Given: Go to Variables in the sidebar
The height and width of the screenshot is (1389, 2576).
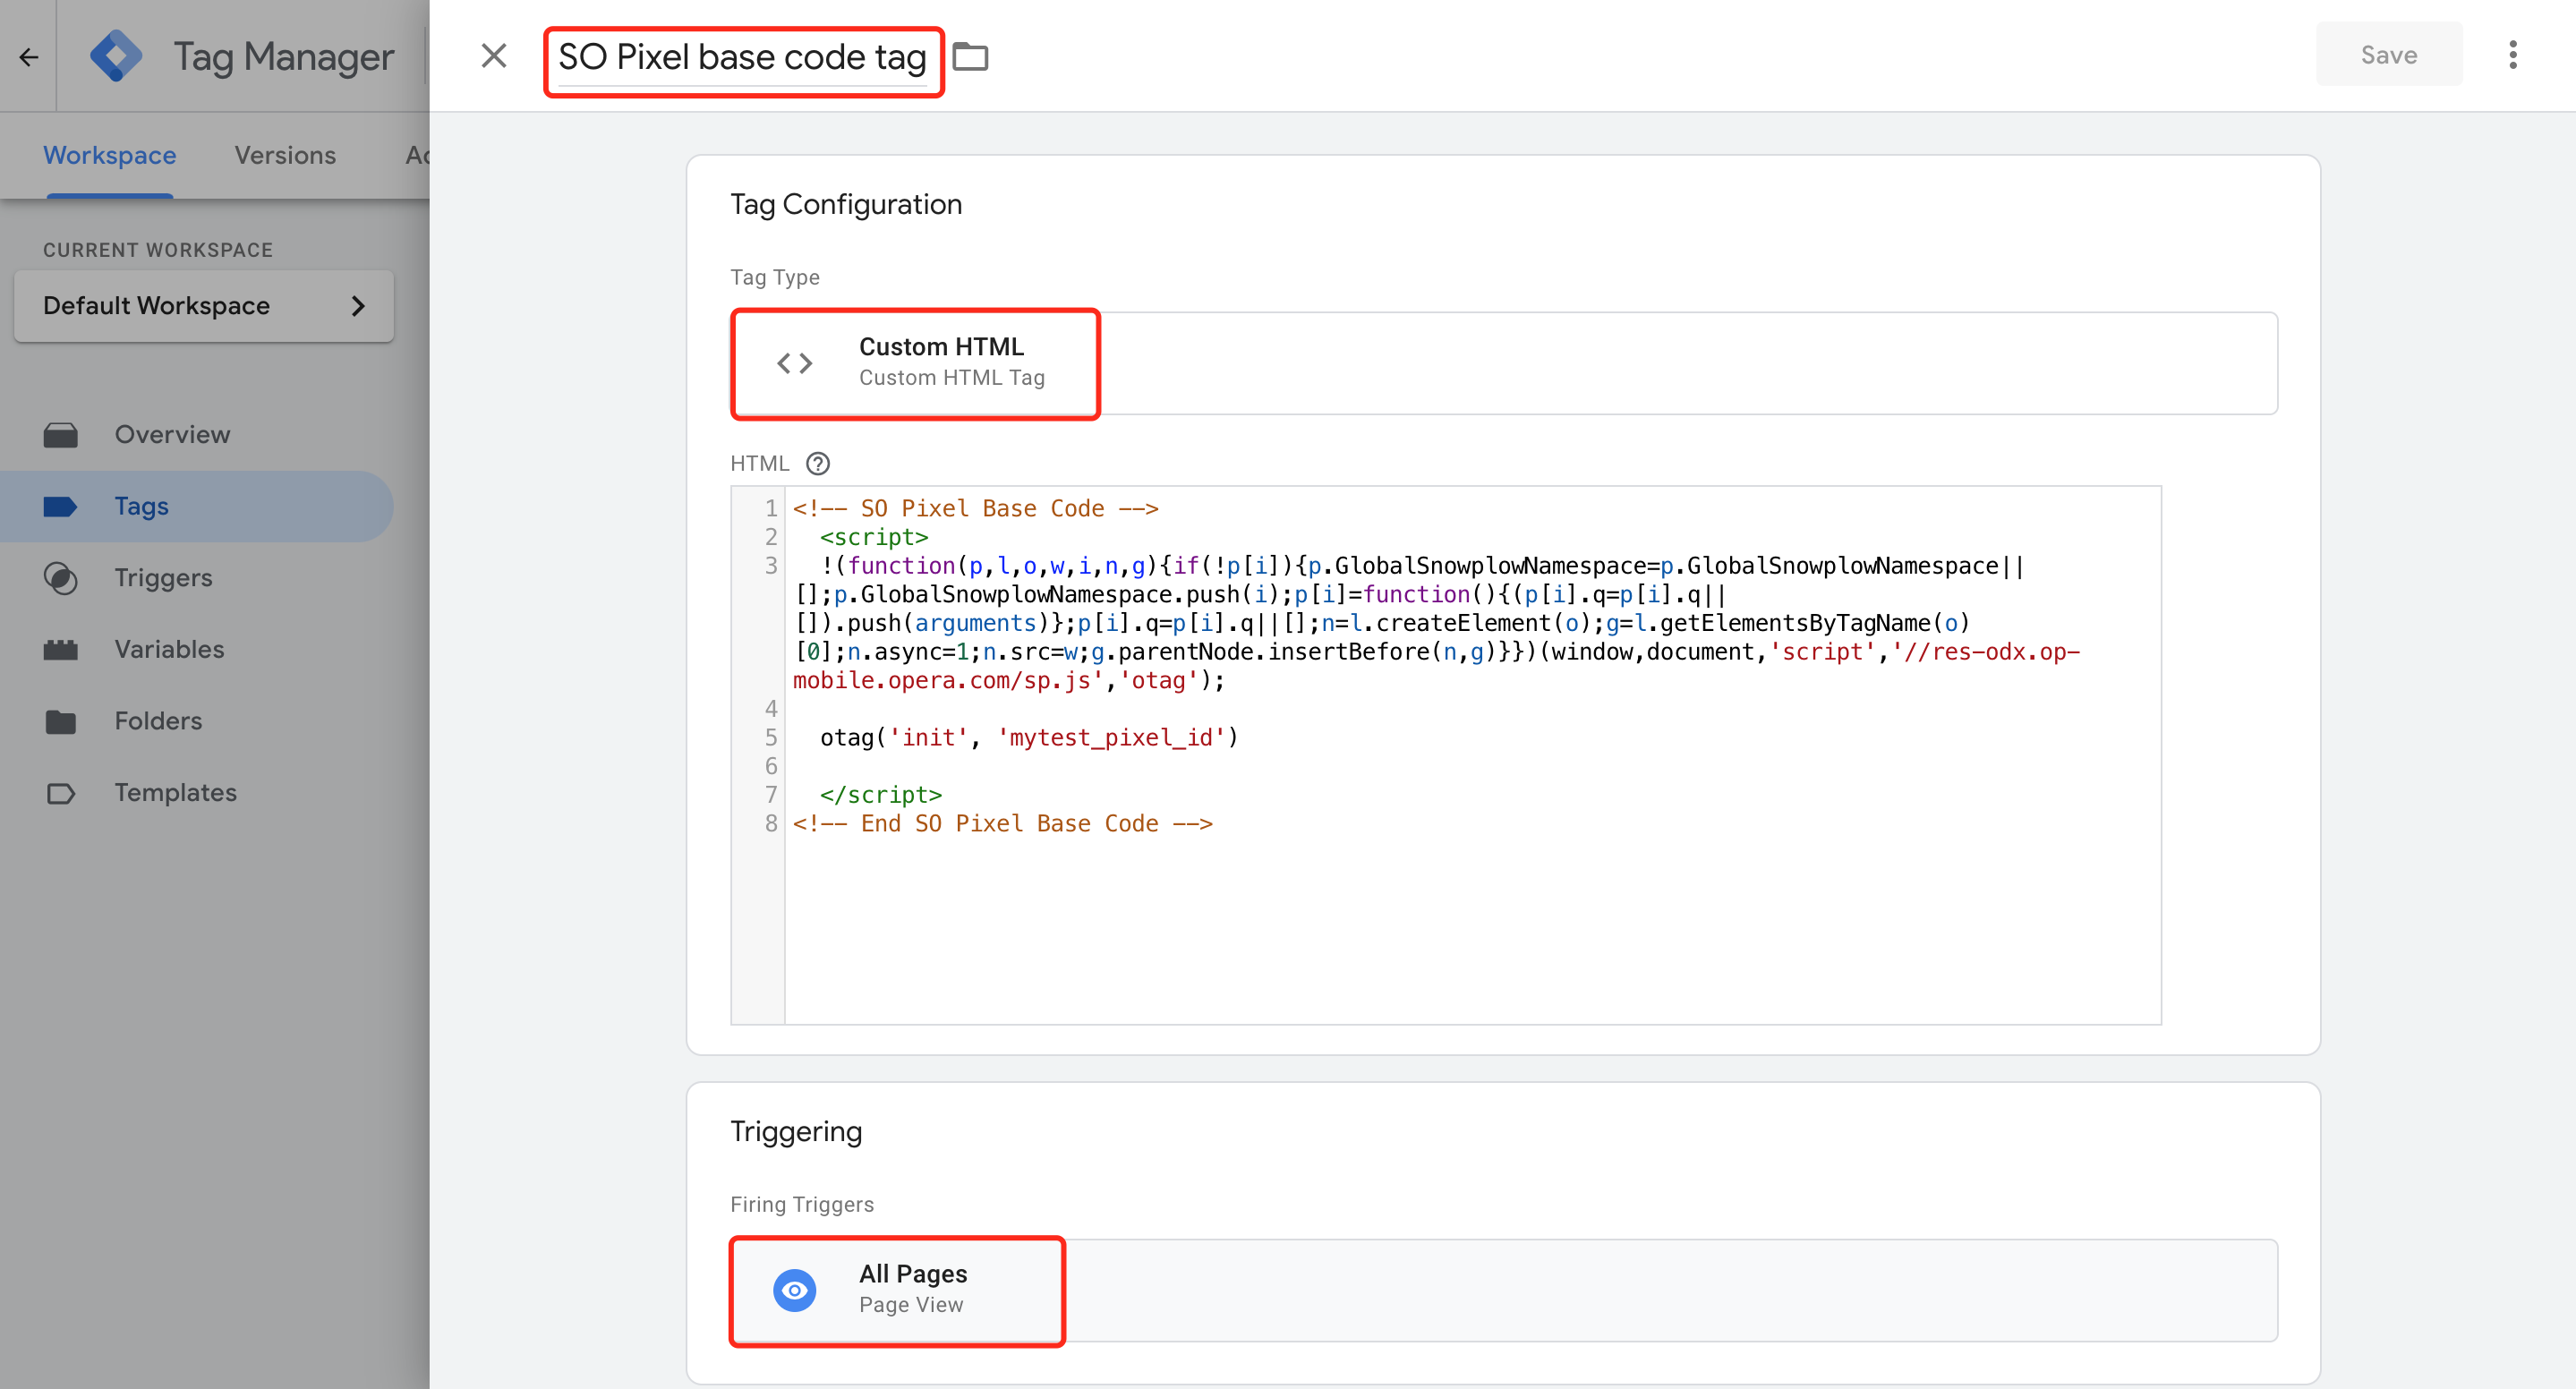Looking at the screenshot, I should [169, 650].
